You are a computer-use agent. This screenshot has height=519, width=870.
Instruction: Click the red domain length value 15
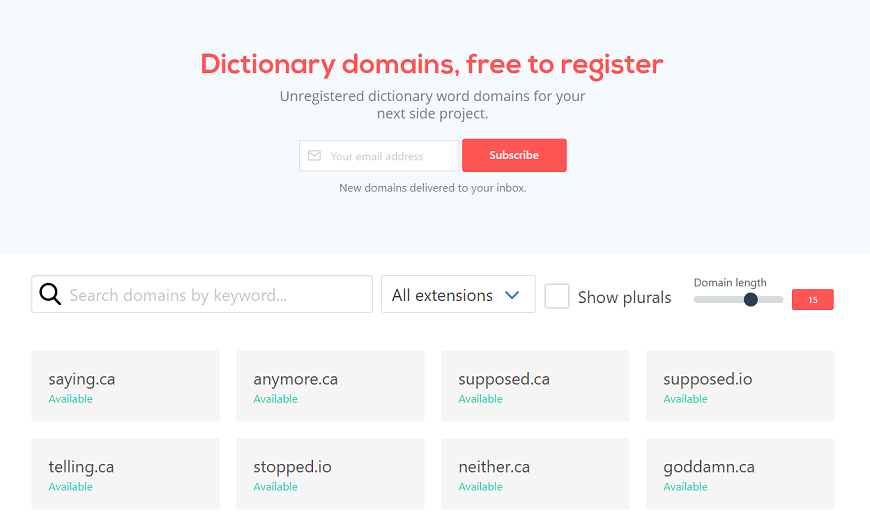click(x=812, y=300)
